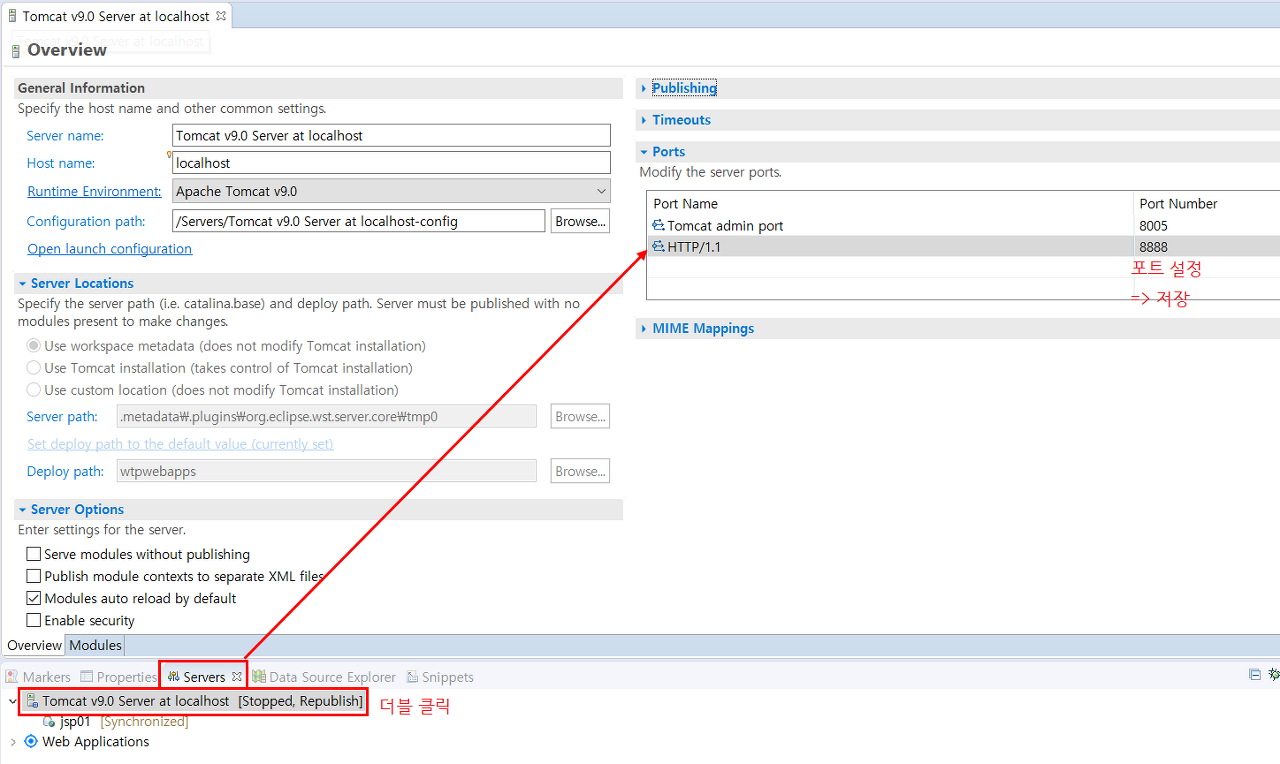Image resolution: width=1280 pixels, height=764 pixels.
Task: Click the server editor tab icon
Action: coord(12,16)
